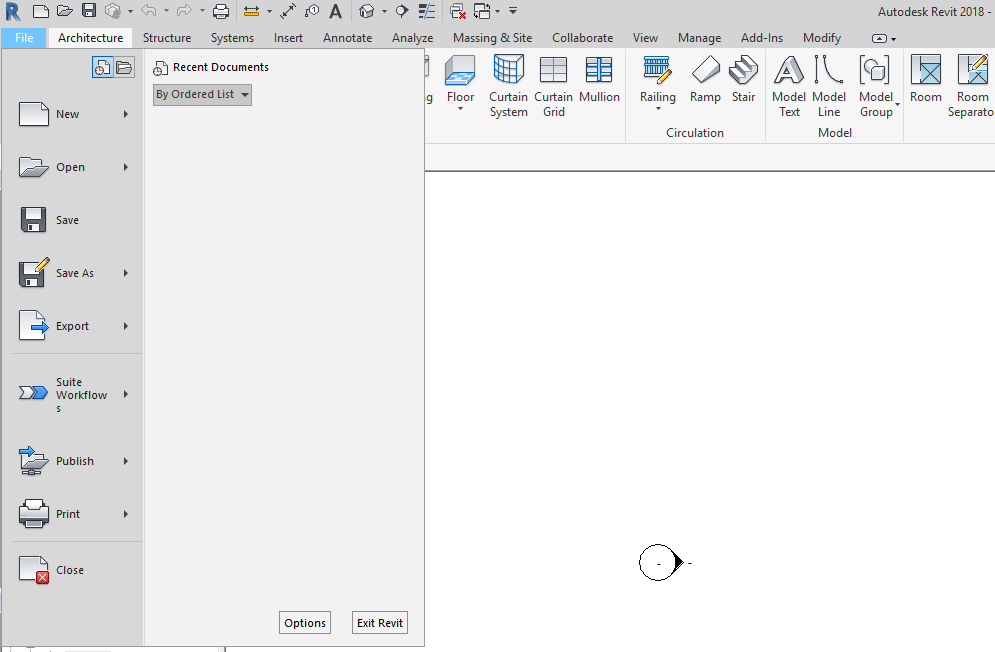Select the Curtain Grid tool
This screenshot has width=995, height=652.
pyautogui.click(x=553, y=86)
